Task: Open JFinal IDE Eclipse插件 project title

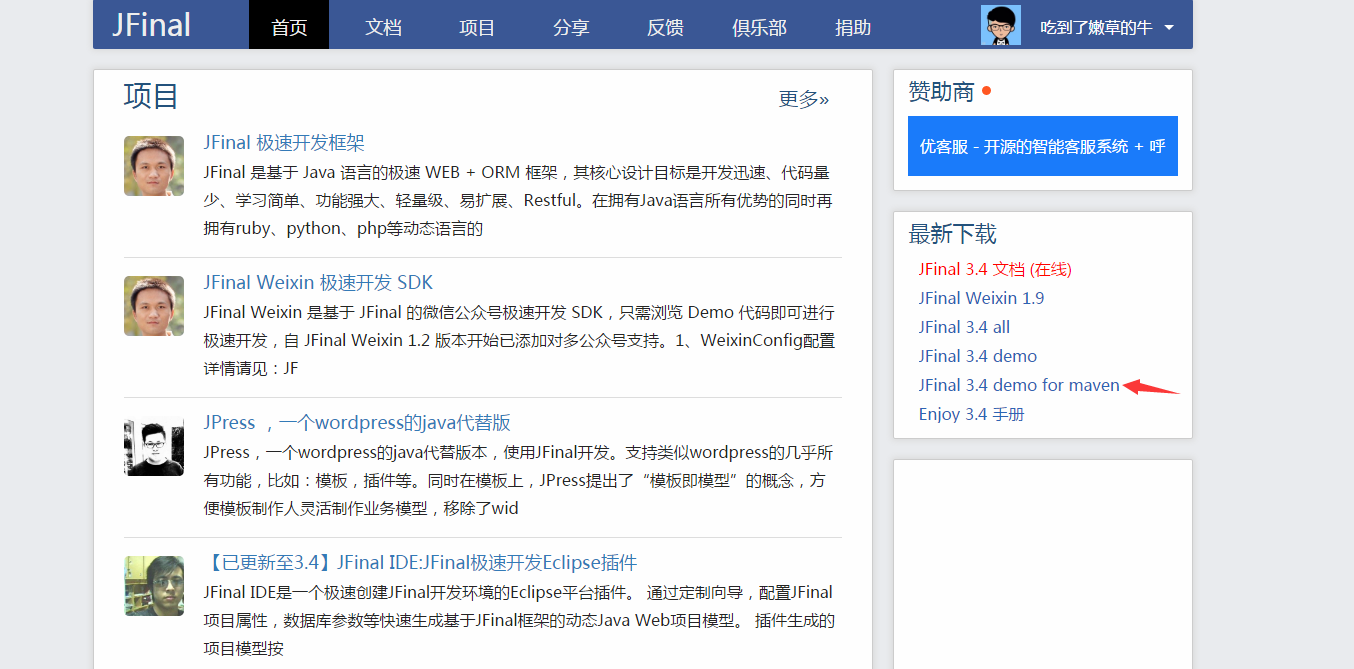Action: 420,563
